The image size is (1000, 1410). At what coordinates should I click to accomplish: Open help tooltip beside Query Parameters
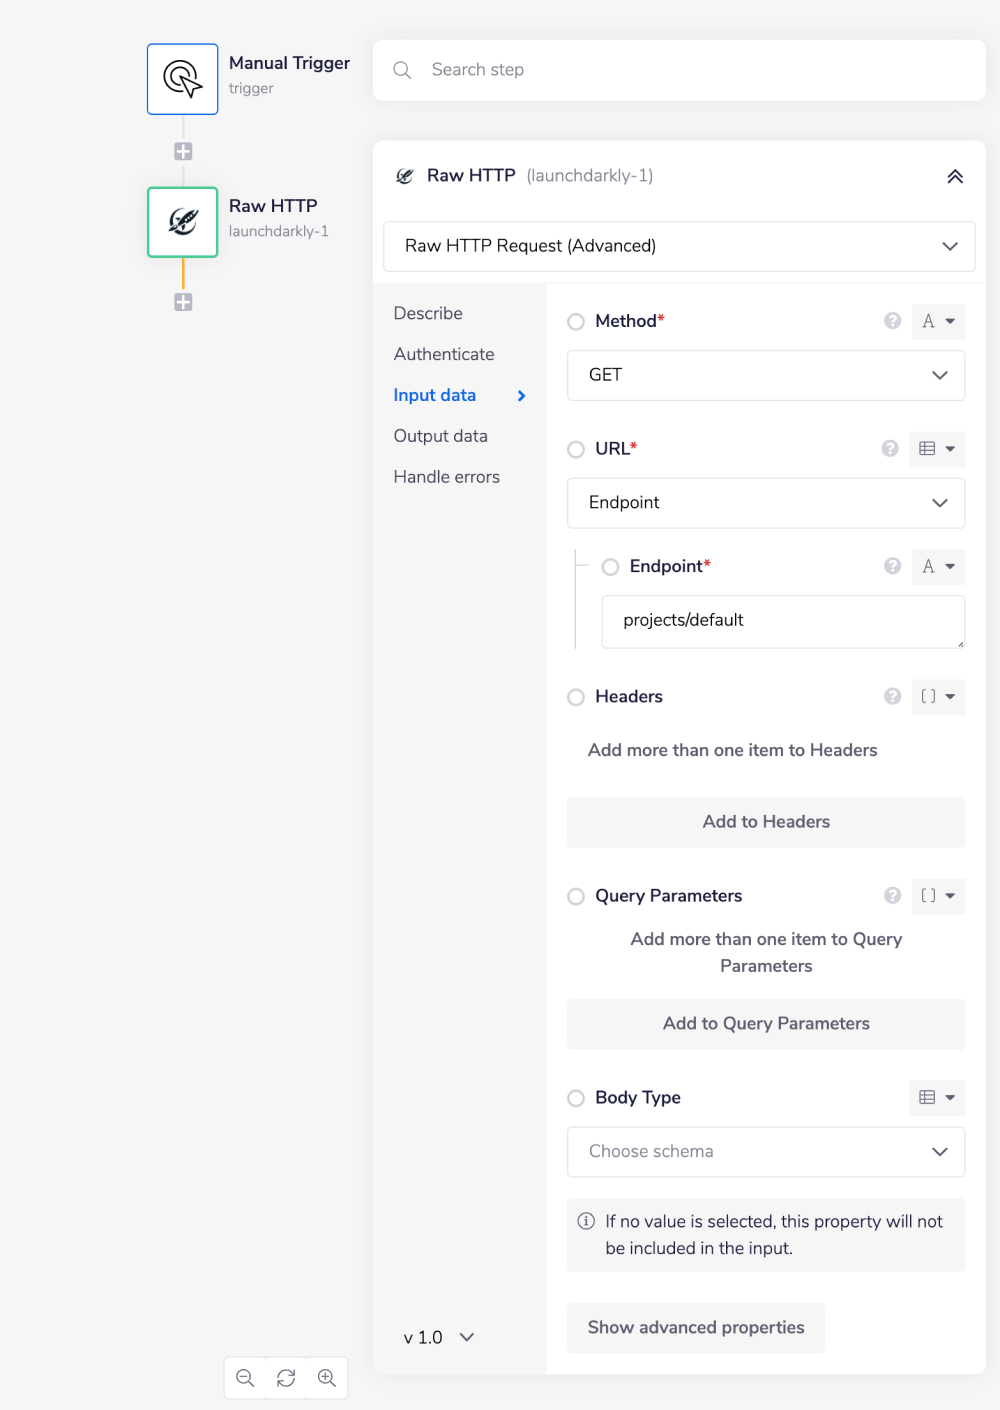point(892,895)
